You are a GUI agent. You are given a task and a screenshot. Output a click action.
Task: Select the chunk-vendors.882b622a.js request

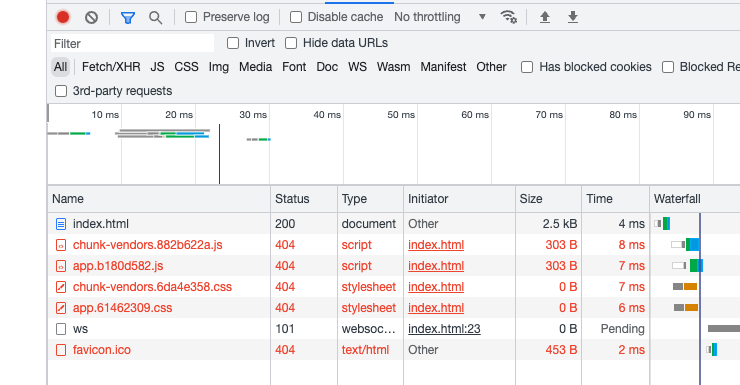coord(147,245)
